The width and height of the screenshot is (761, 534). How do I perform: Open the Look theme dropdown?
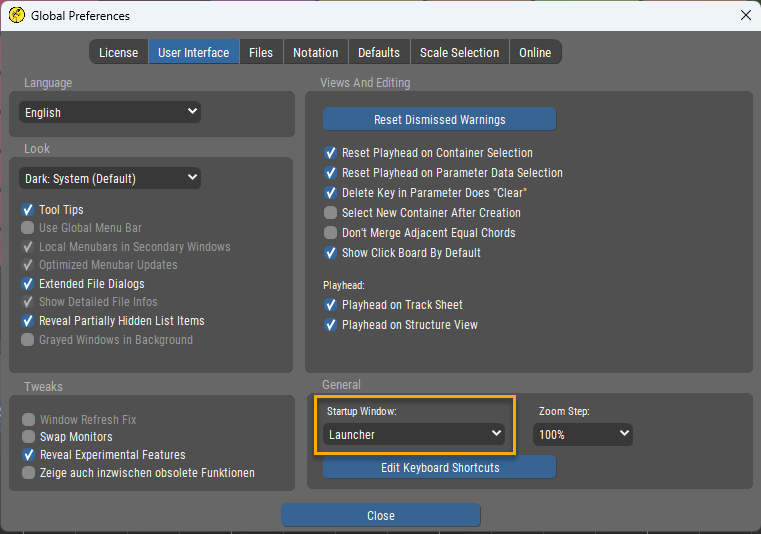coord(110,178)
